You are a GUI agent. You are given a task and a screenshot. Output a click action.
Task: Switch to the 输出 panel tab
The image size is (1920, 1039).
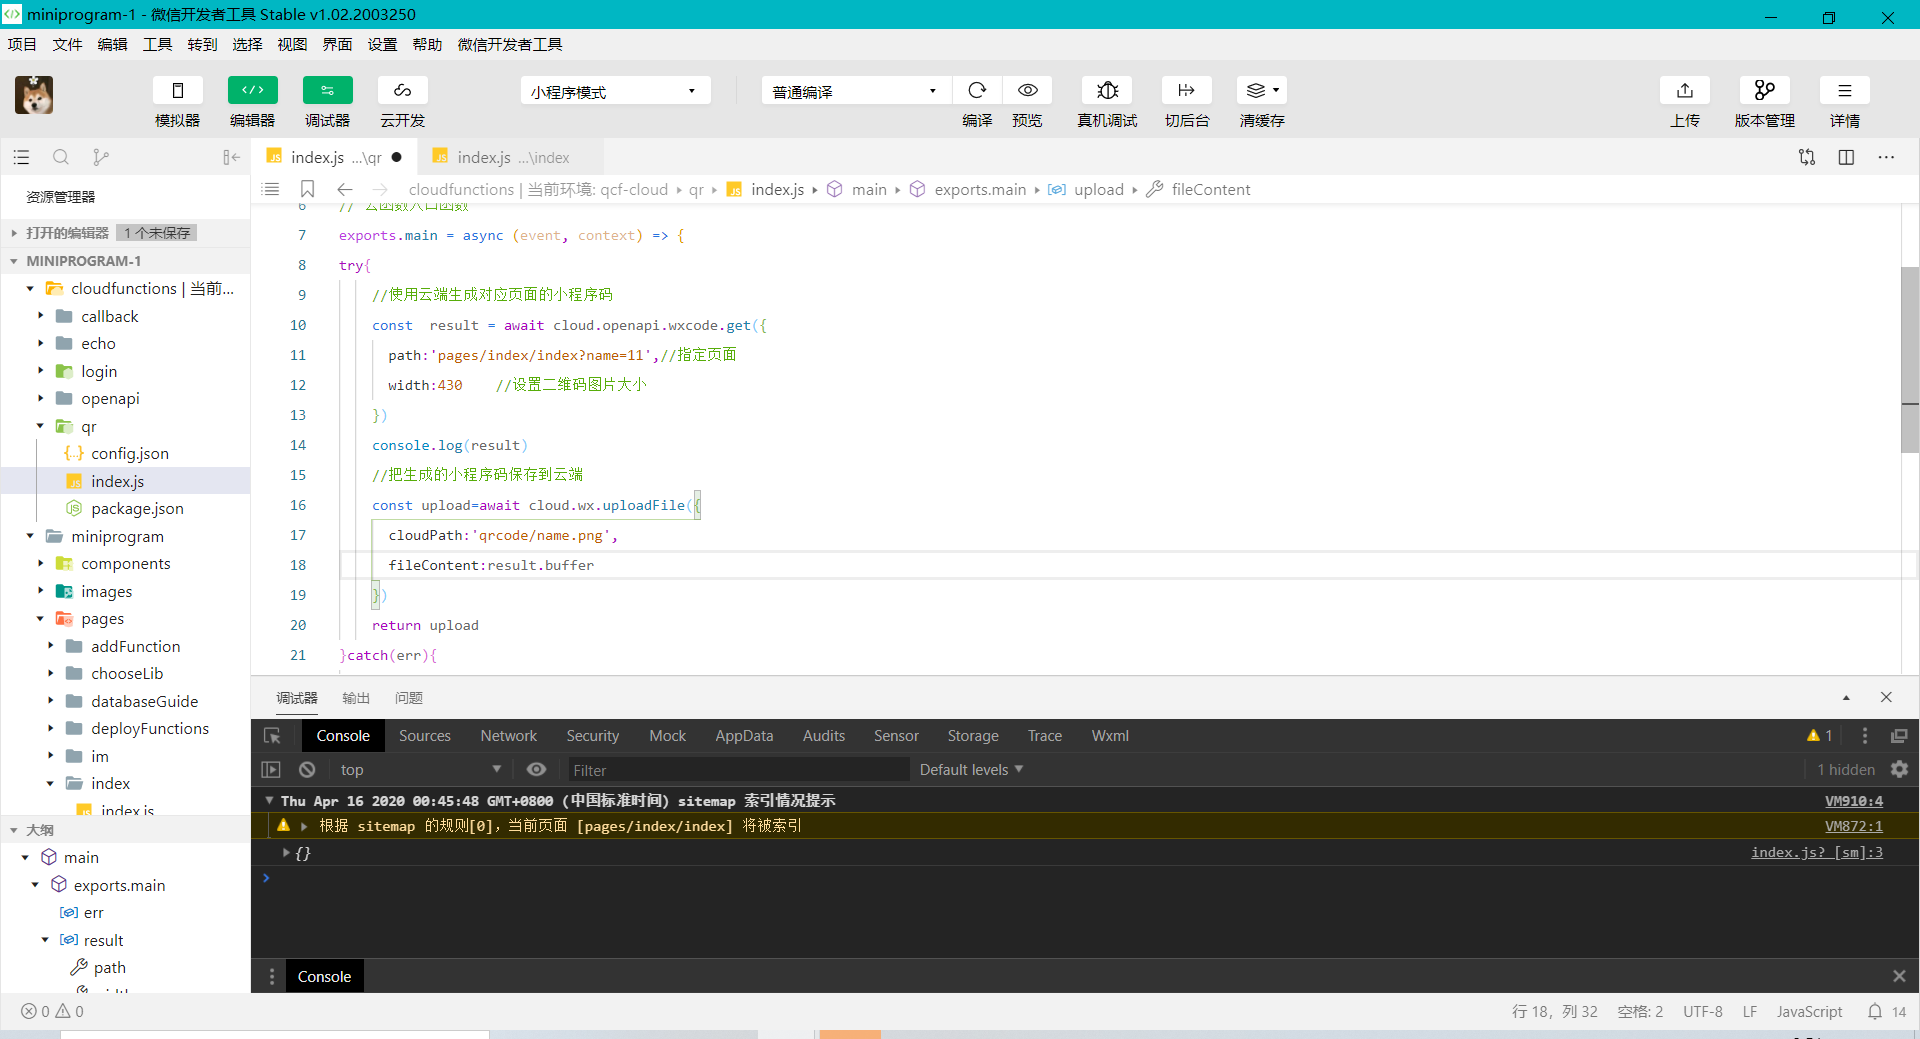point(356,698)
